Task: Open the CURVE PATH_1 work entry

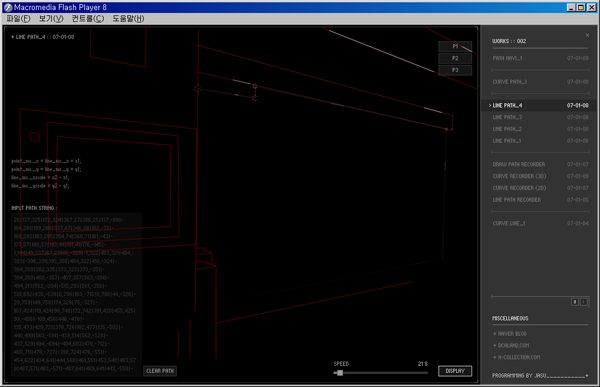Action: 540,82
